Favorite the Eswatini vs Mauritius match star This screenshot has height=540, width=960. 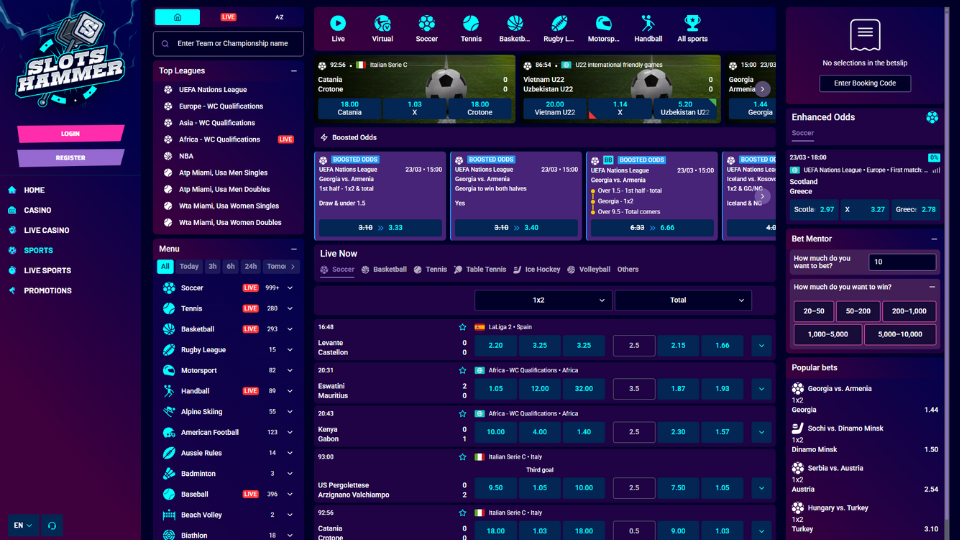point(462,370)
